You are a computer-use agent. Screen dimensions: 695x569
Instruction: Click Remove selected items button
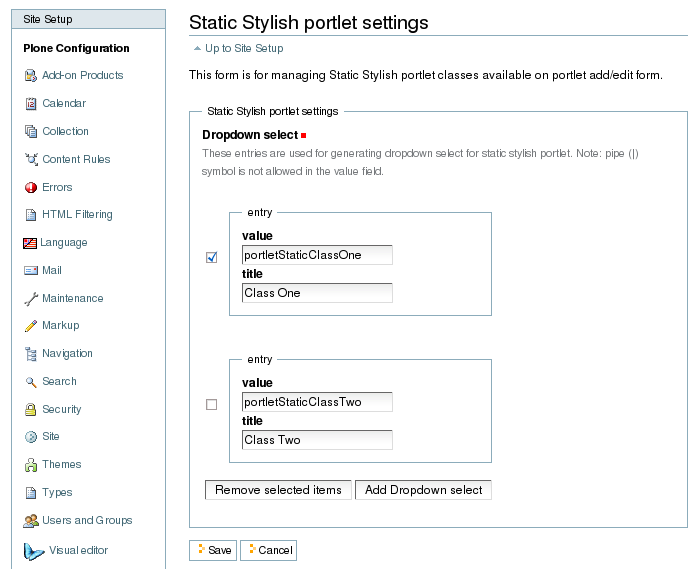tap(278, 490)
